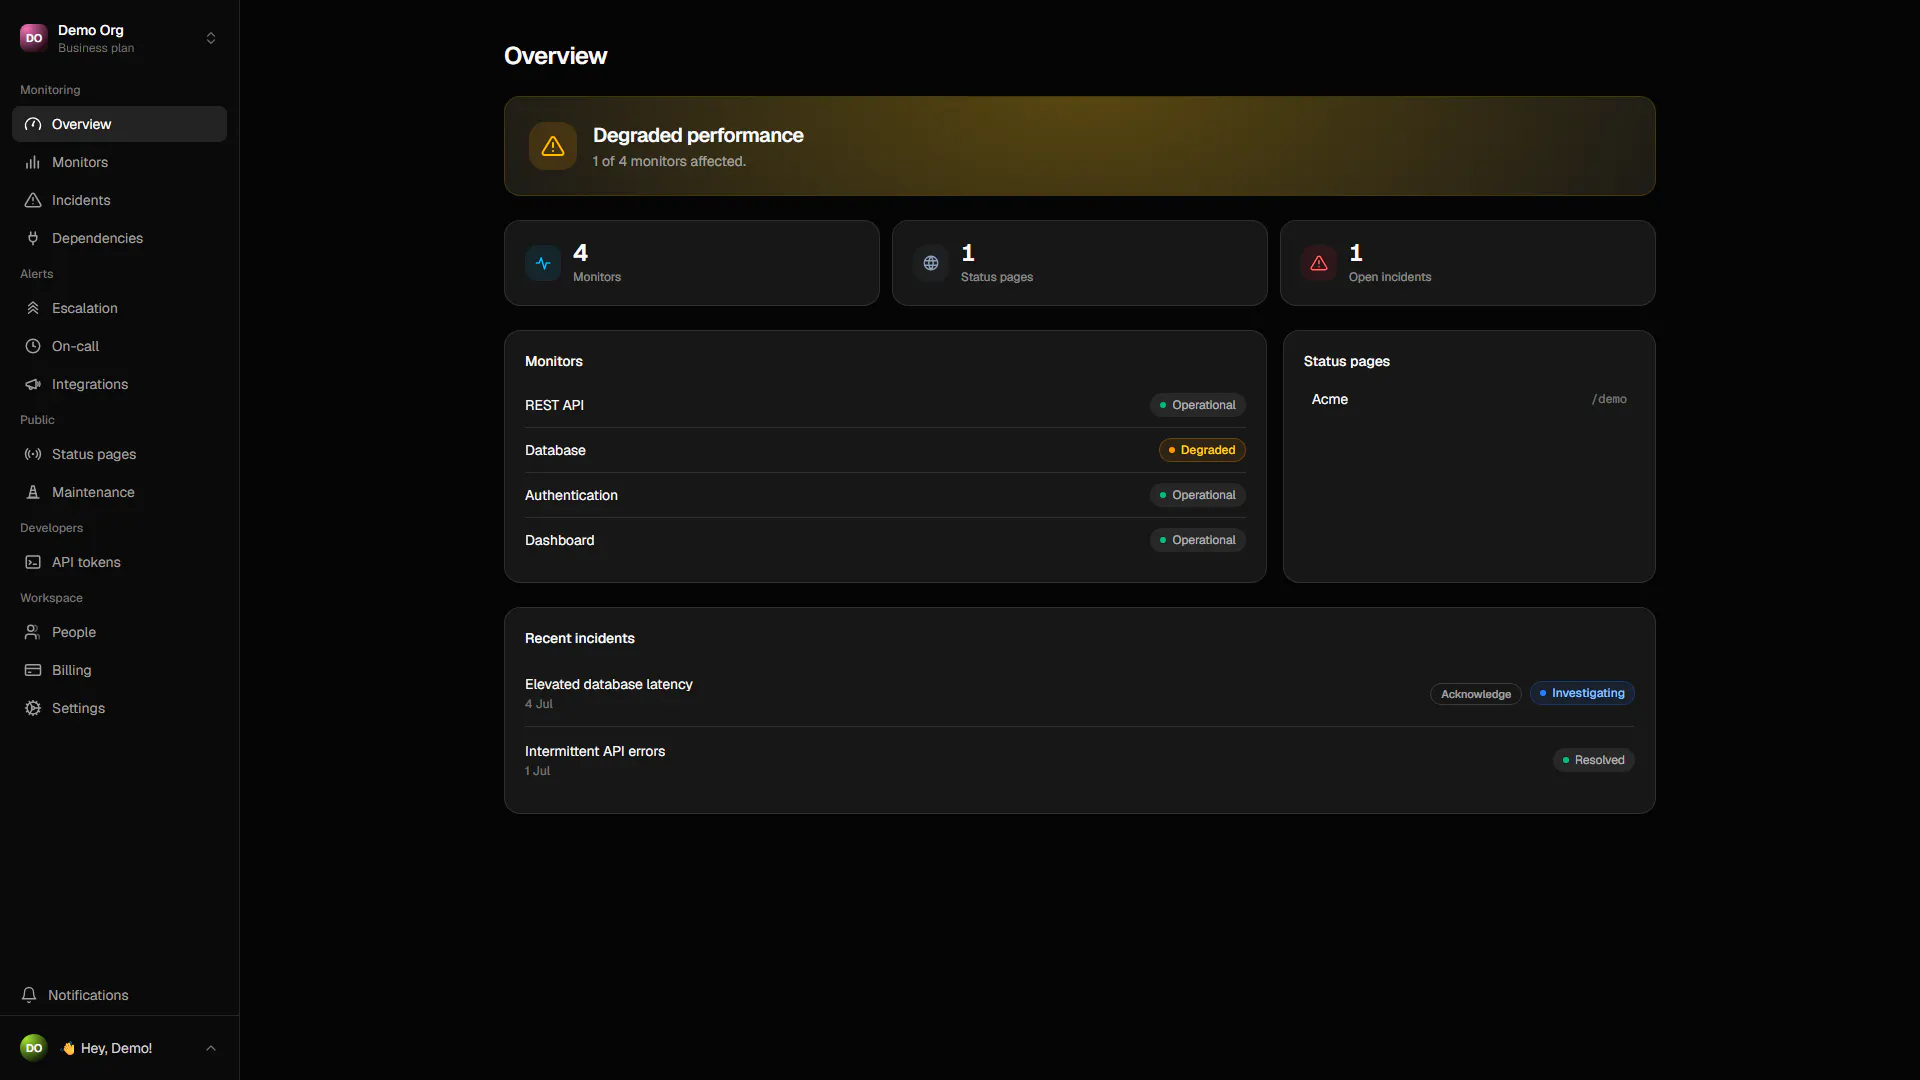Screen dimensions: 1920x1080
Task: Click the globe icon in Status pages card
Action: tap(931, 263)
